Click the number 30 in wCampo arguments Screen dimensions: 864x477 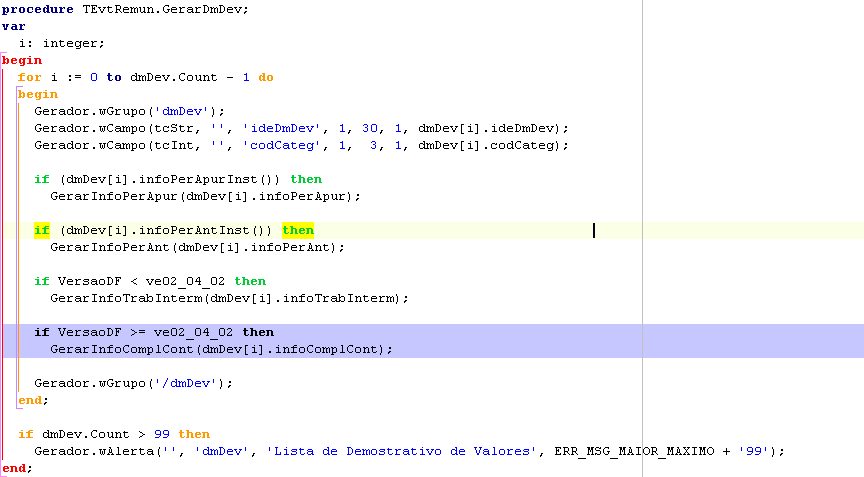(370, 129)
